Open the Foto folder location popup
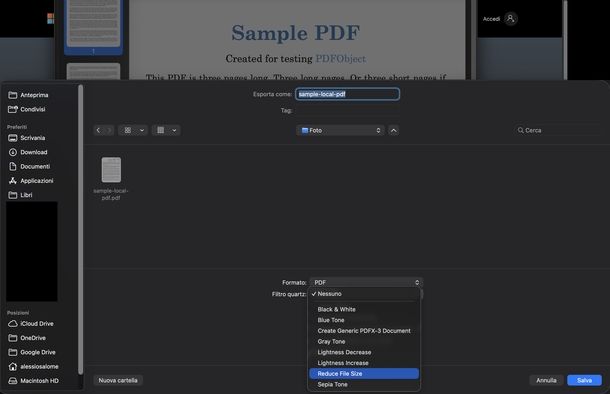The width and height of the screenshot is (610, 394). pyautogui.click(x=341, y=130)
